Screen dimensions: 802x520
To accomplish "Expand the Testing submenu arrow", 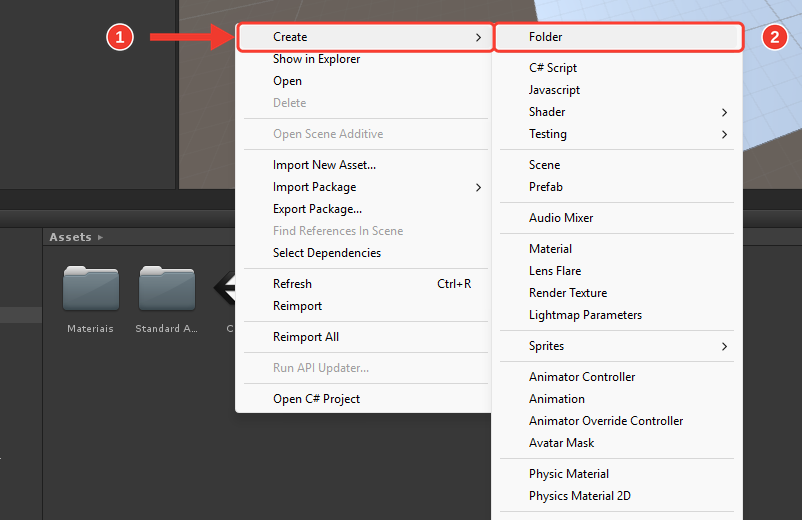I will pyautogui.click(x=724, y=134).
